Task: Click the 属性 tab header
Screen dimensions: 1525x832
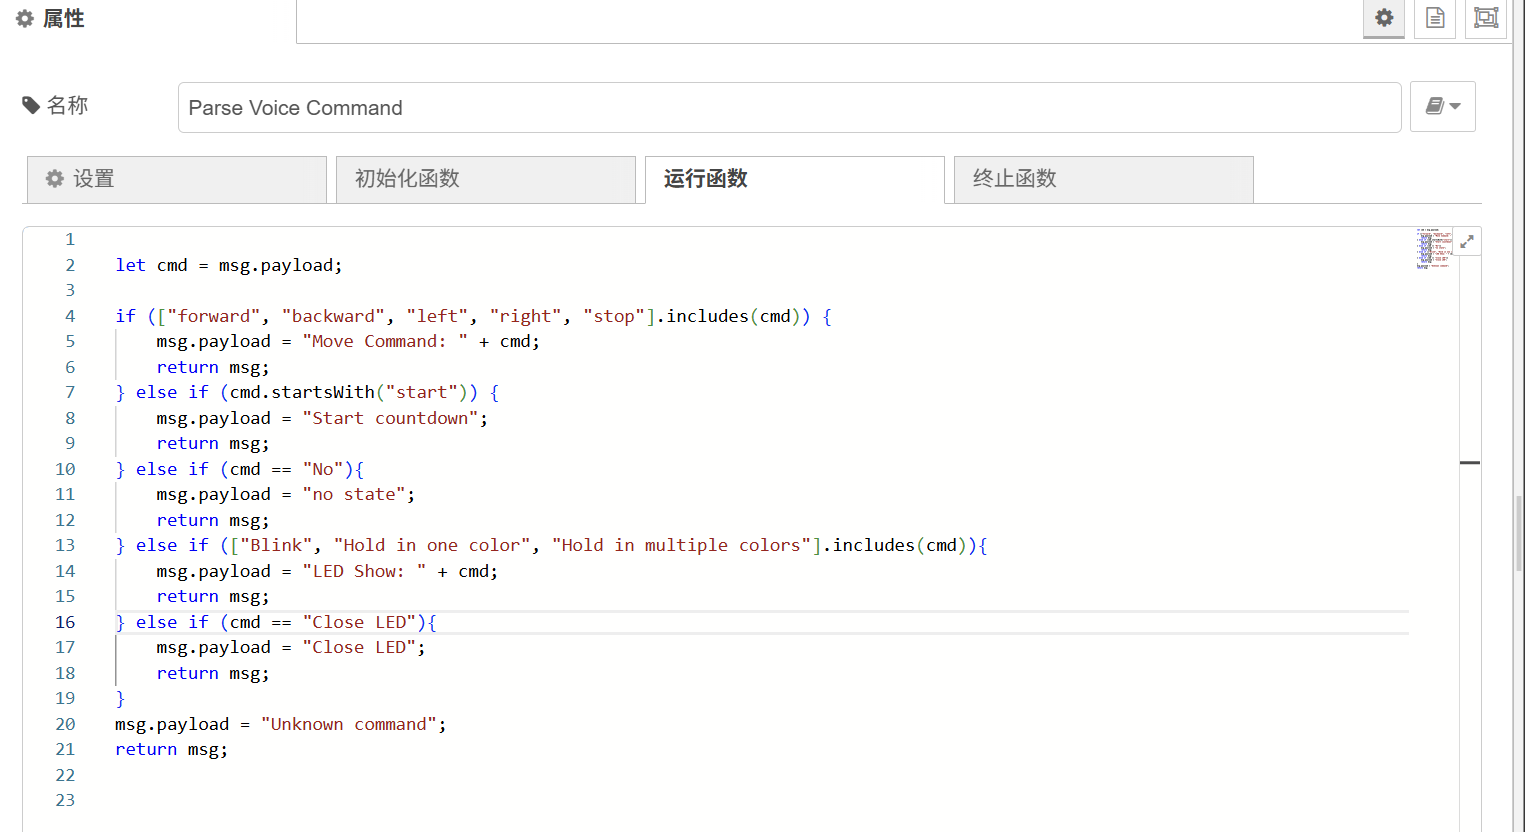Action: point(49,17)
